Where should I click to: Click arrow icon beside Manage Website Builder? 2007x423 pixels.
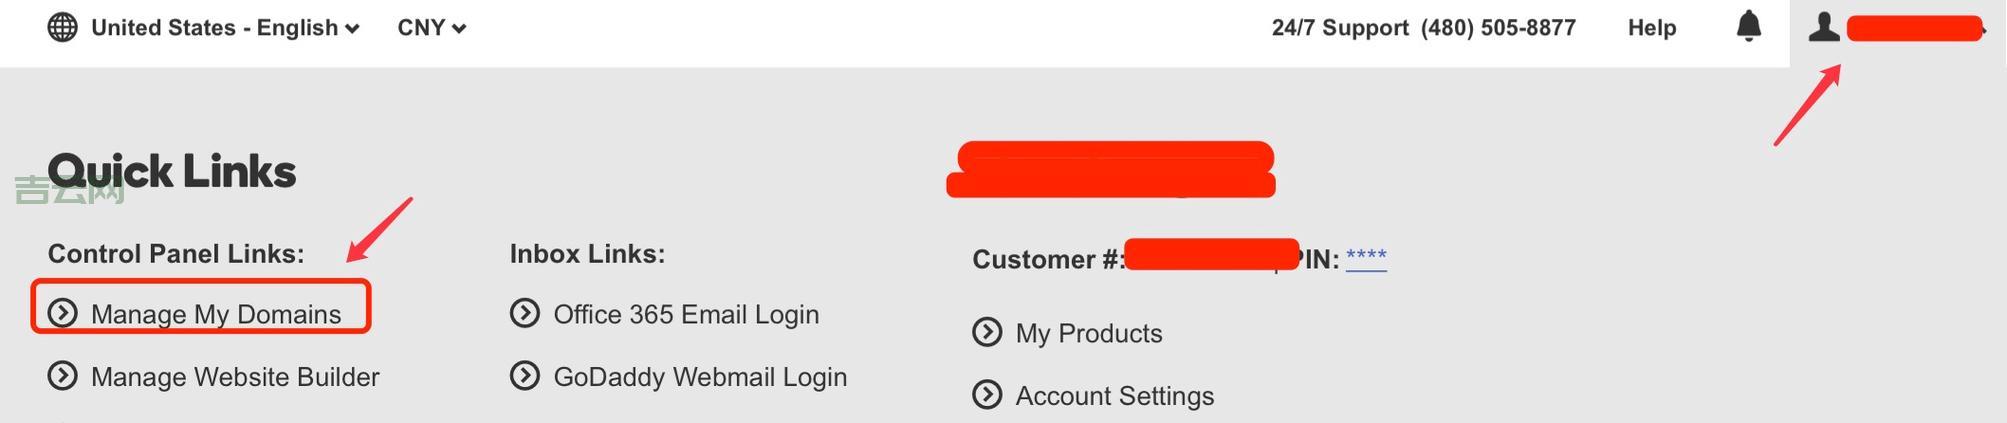(62, 376)
